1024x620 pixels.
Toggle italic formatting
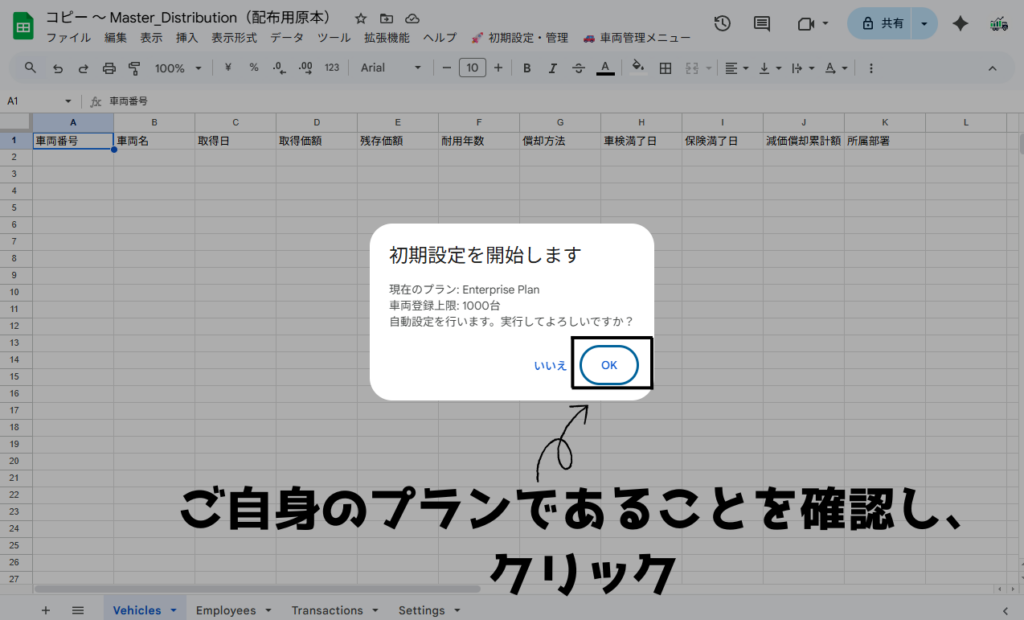tap(552, 68)
